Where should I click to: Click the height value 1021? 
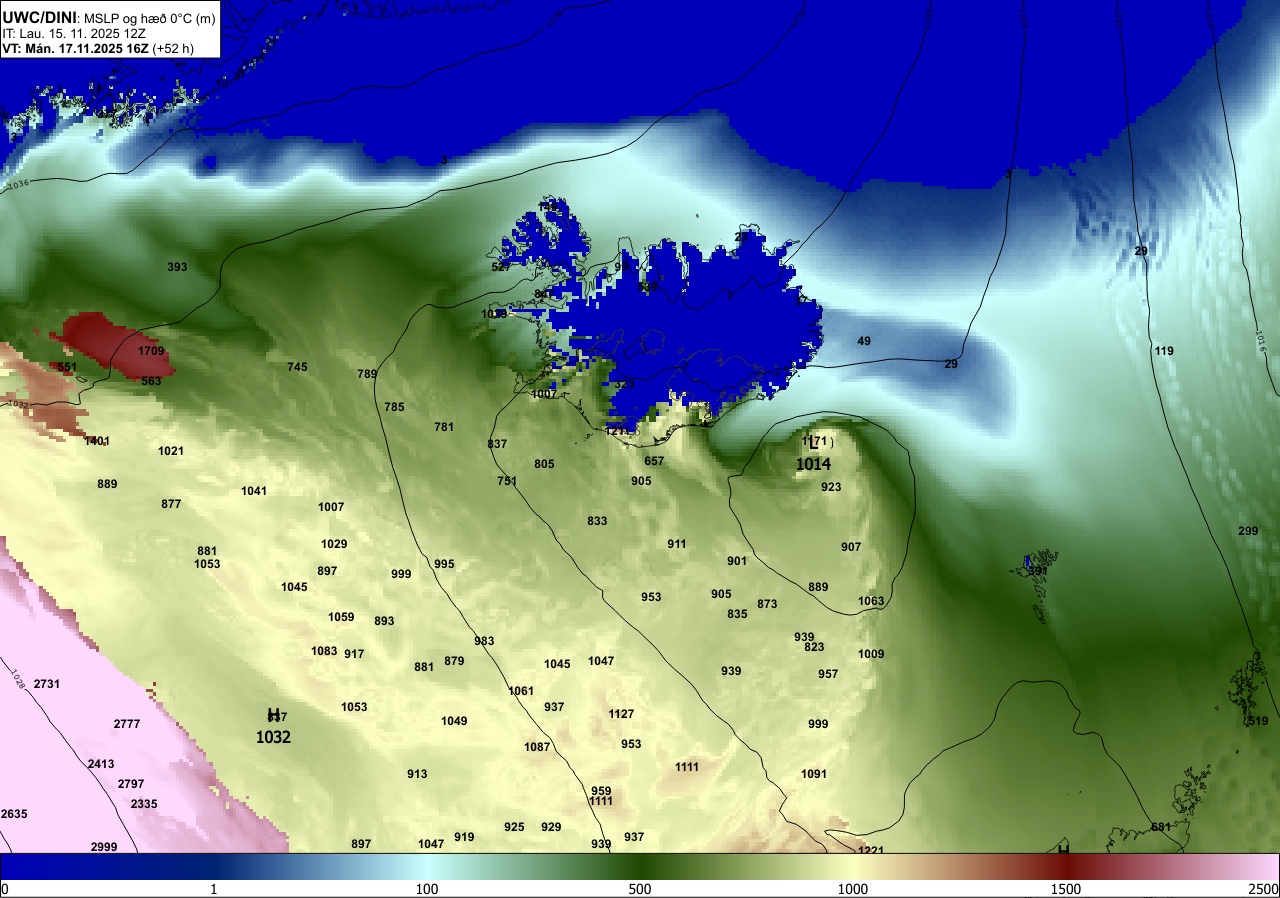pos(171,451)
